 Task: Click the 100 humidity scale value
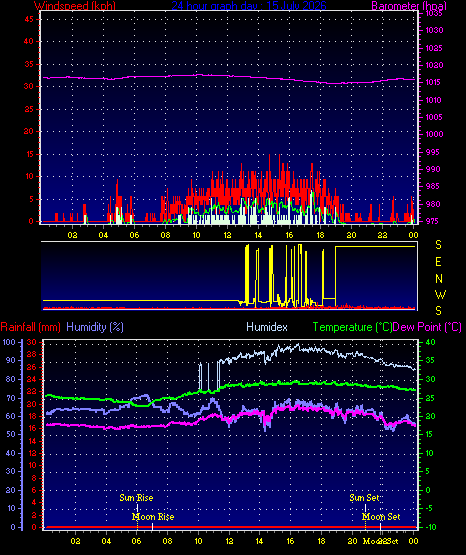pyautogui.click(x=9, y=342)
